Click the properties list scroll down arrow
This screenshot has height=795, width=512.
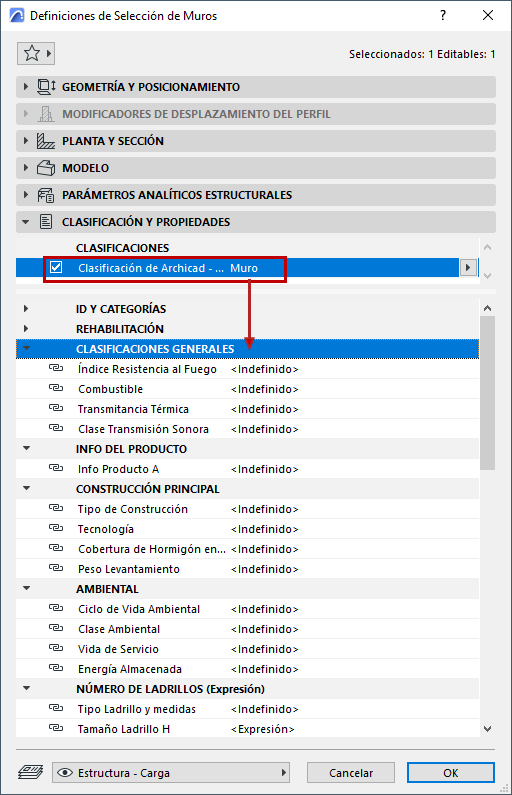coord(487,729)
